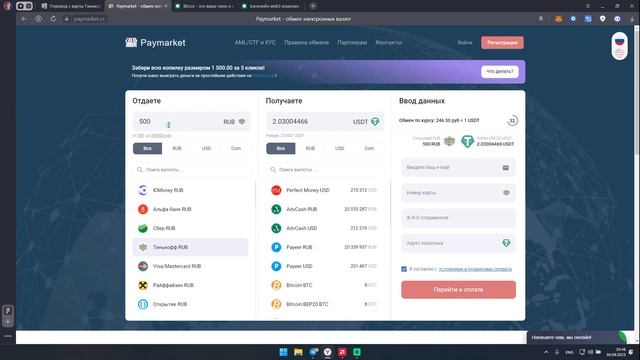Select the RUB filter under Отдаете
The height and width of the screenshot is (360, 640).
point(177,148)
